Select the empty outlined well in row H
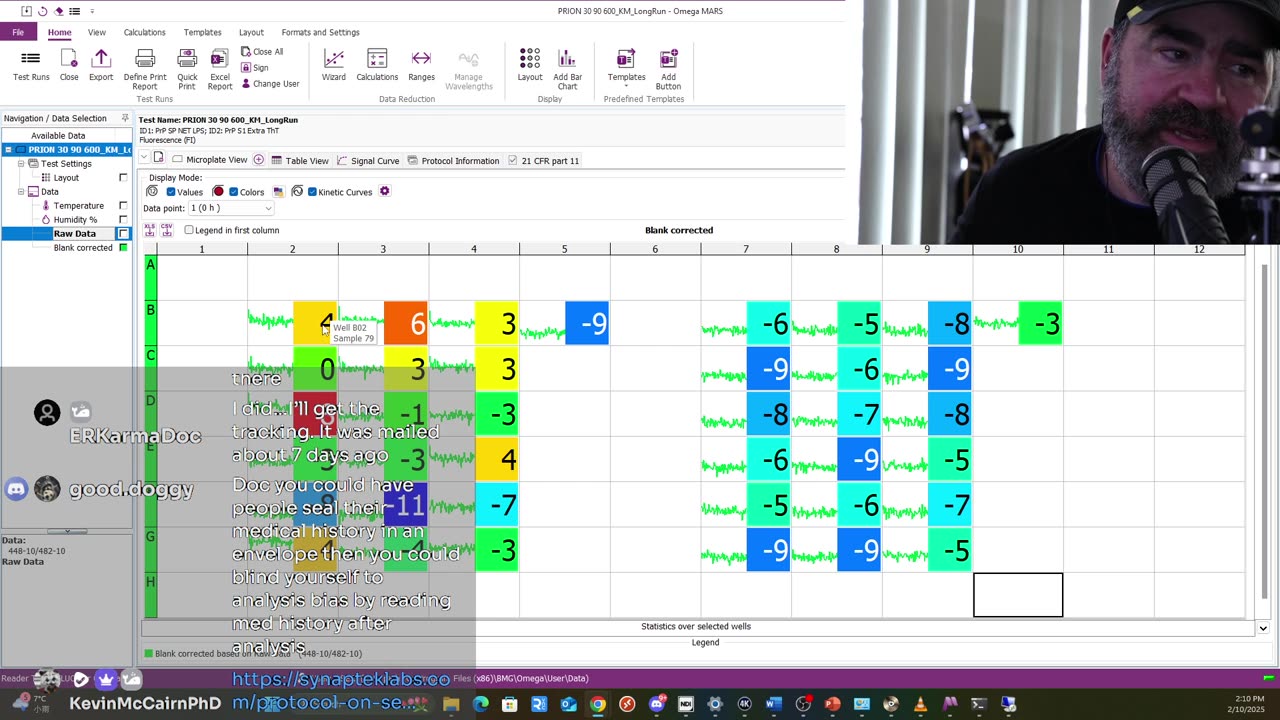Image resolution: width=1280 pixels, height=720 pixels. tap(1018, 595)
